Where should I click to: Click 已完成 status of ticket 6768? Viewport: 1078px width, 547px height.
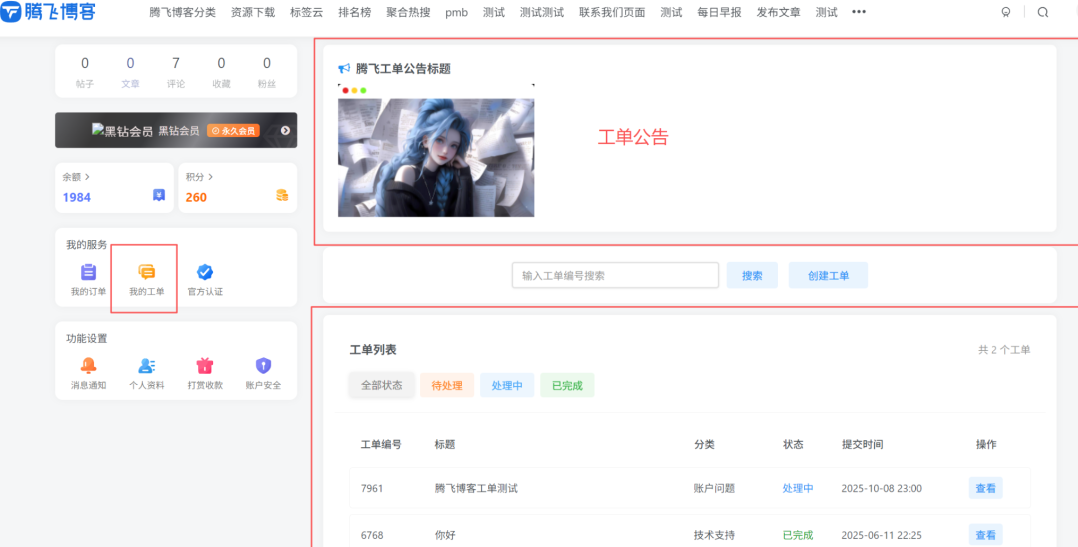click(798, 535)
